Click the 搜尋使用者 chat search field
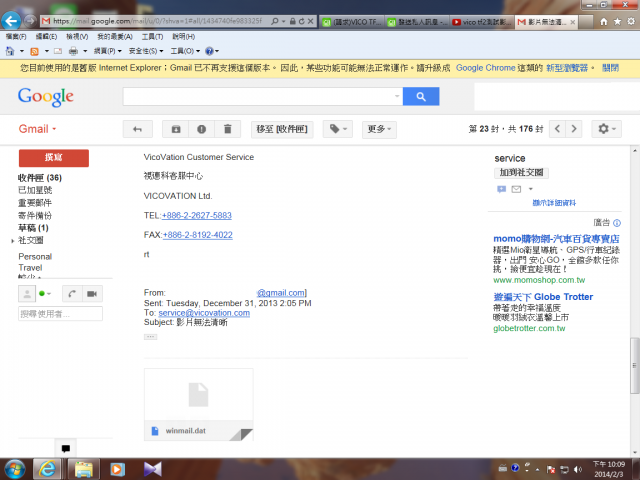The width and height of the screenshot is (640, 480). pos(60,314)
